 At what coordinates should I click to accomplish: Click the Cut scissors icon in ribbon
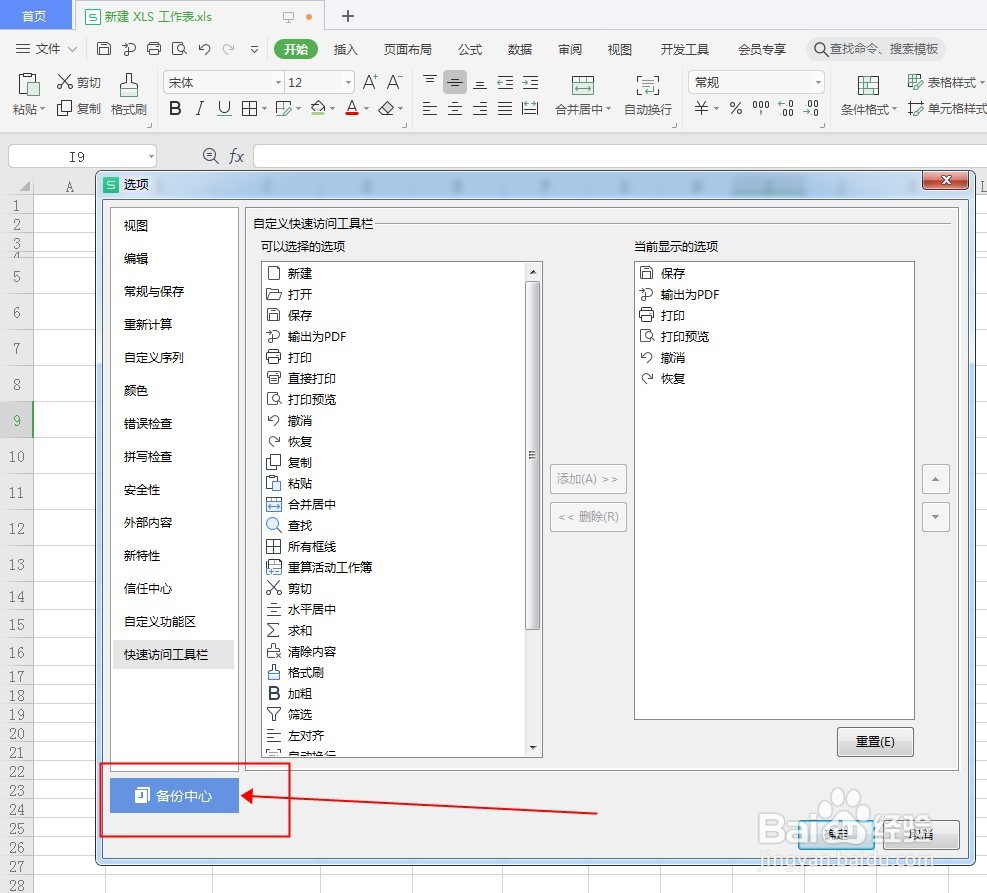pyautogui.click(x=65, y=82)
